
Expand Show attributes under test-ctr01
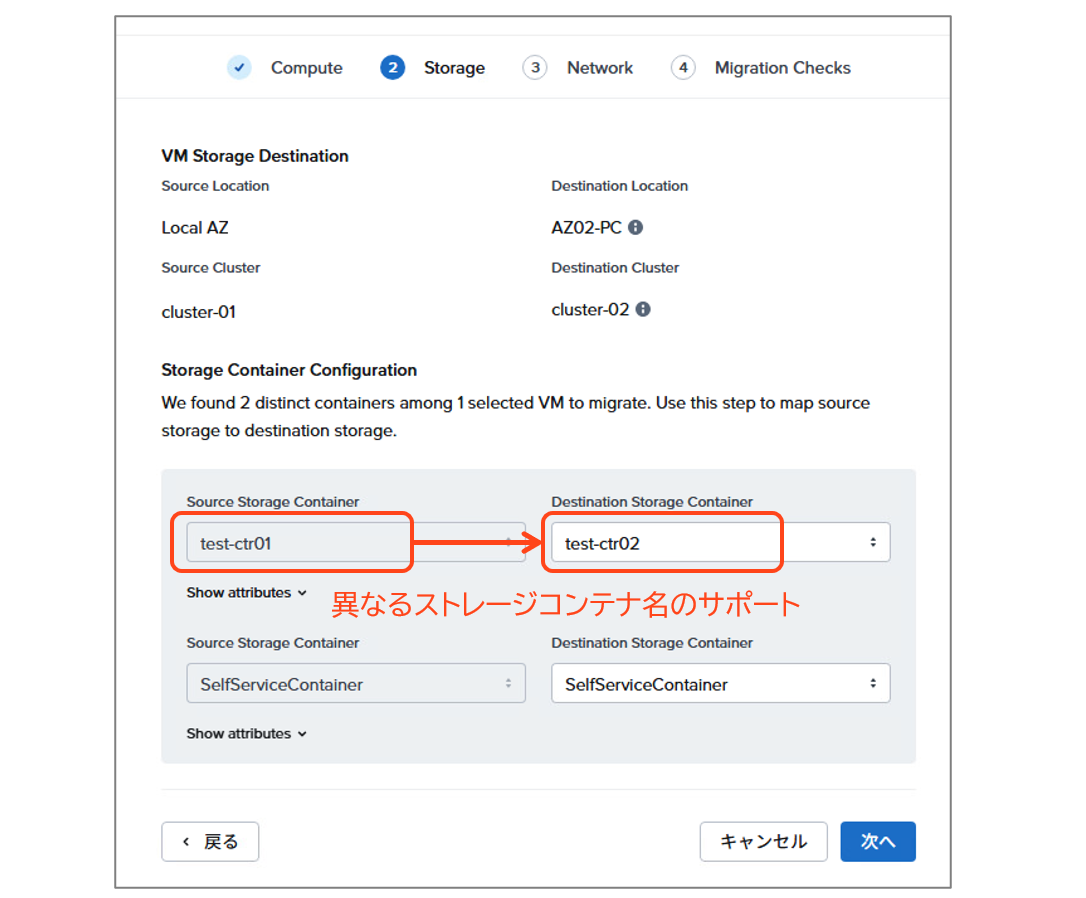tap(246, 593)
